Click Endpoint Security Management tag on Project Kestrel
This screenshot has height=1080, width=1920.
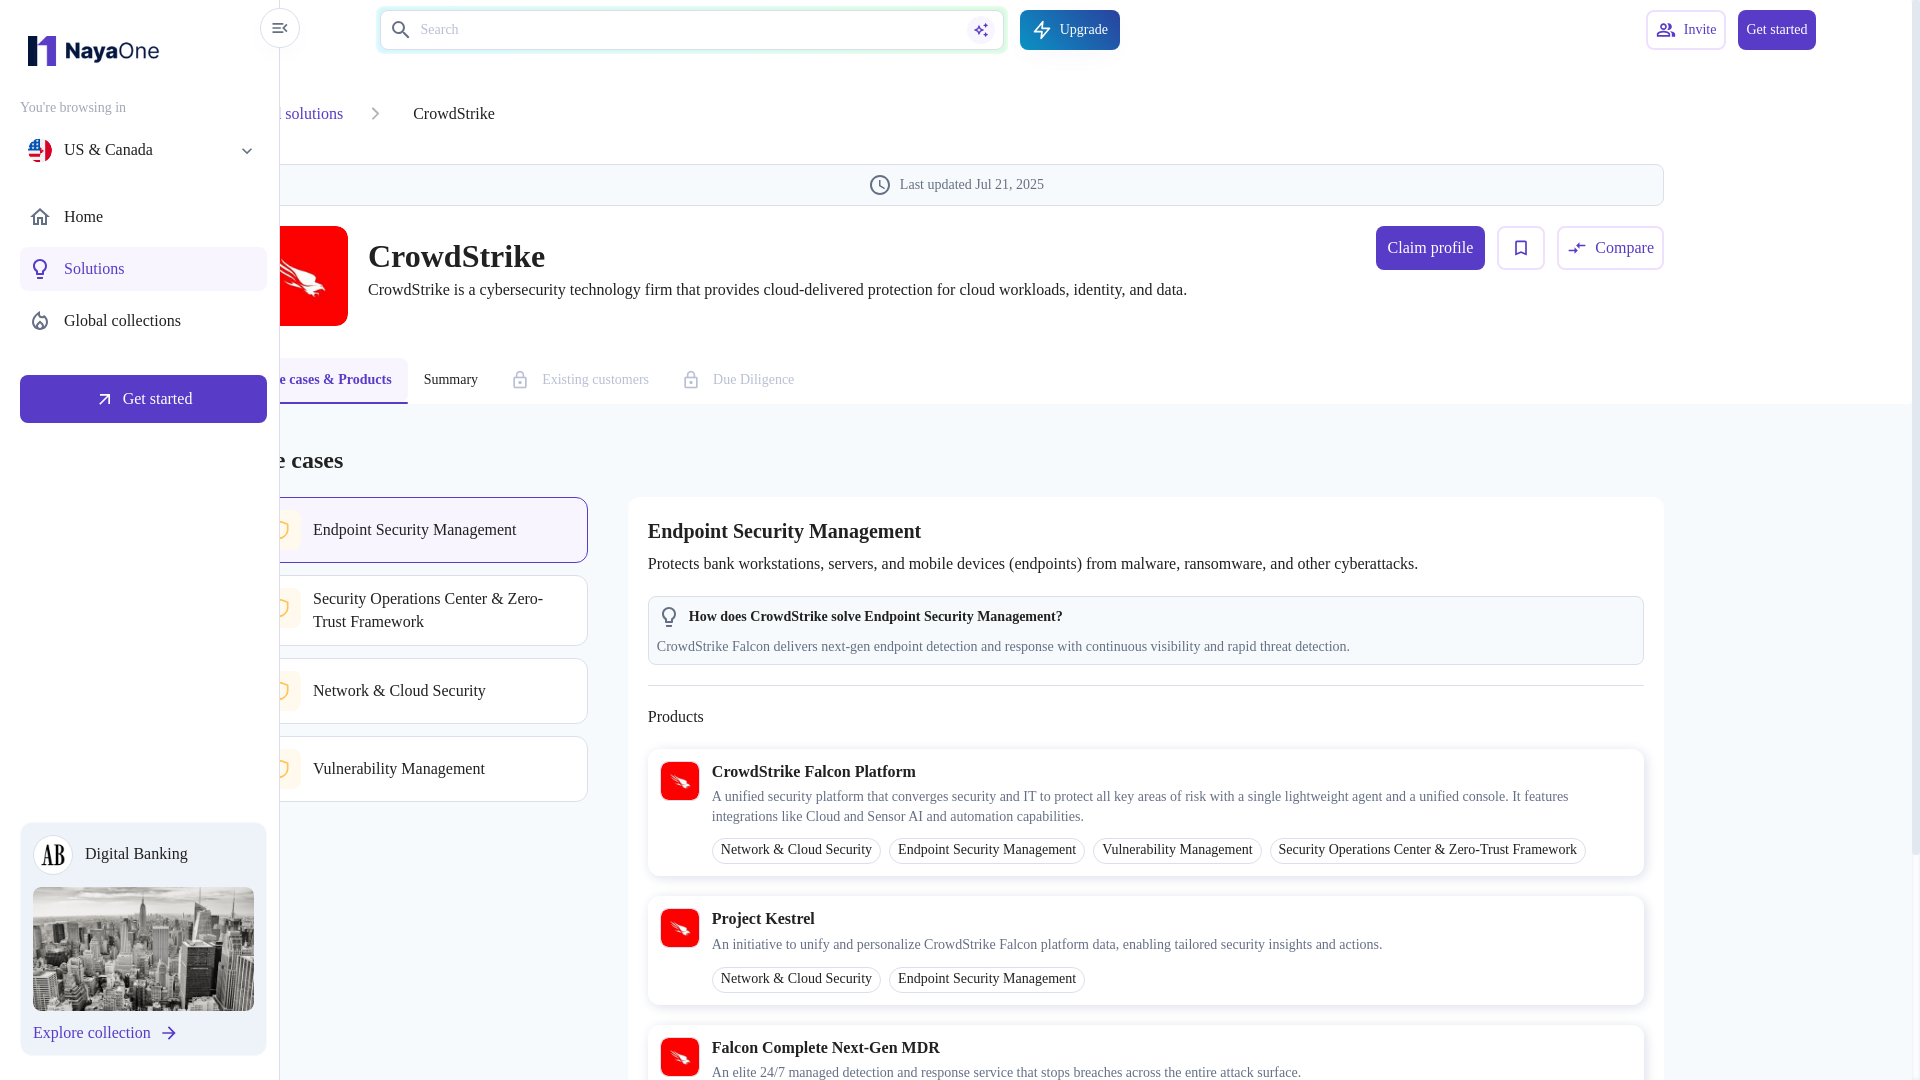[x=987, y=980]
